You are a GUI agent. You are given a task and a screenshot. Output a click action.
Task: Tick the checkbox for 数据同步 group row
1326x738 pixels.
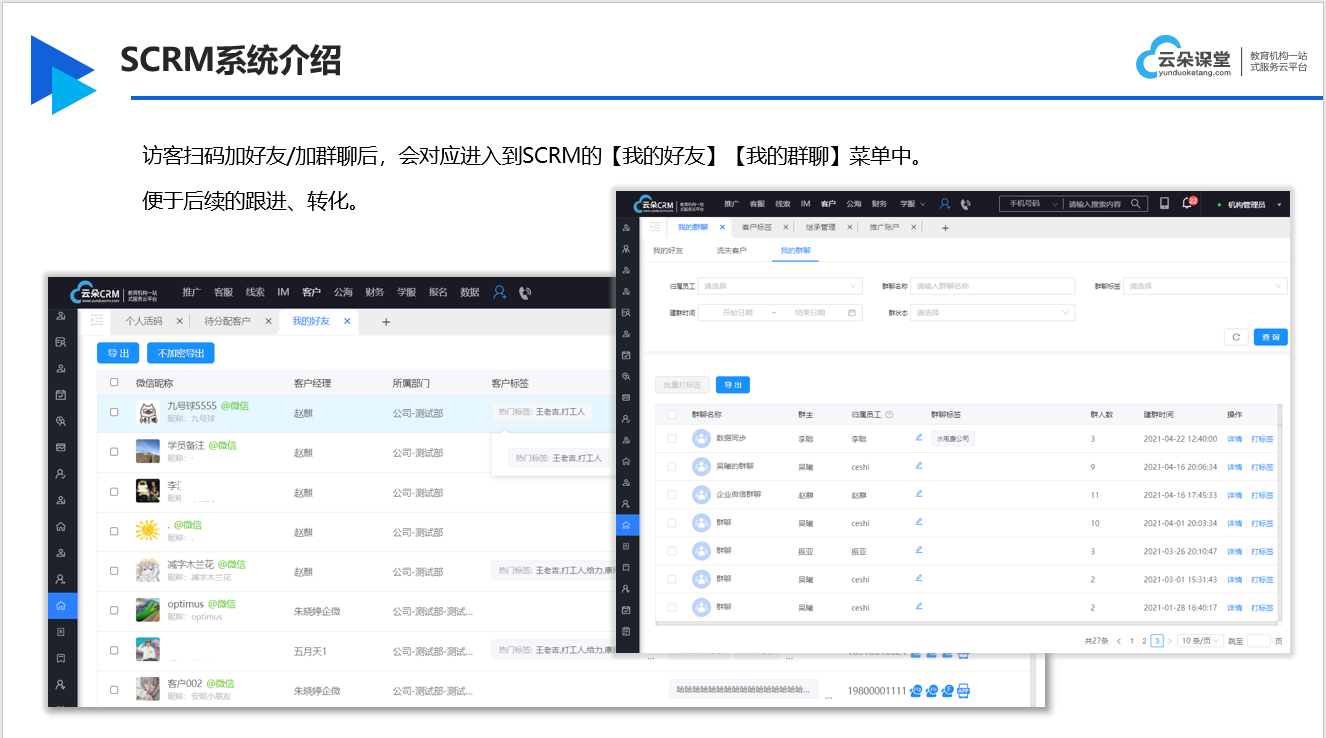tap(672, 438)
